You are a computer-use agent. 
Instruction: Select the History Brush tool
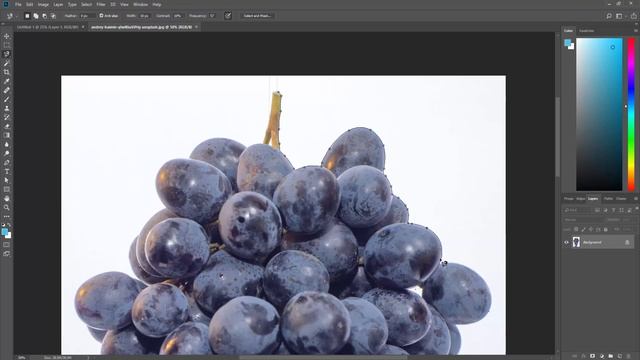(7, 117)
